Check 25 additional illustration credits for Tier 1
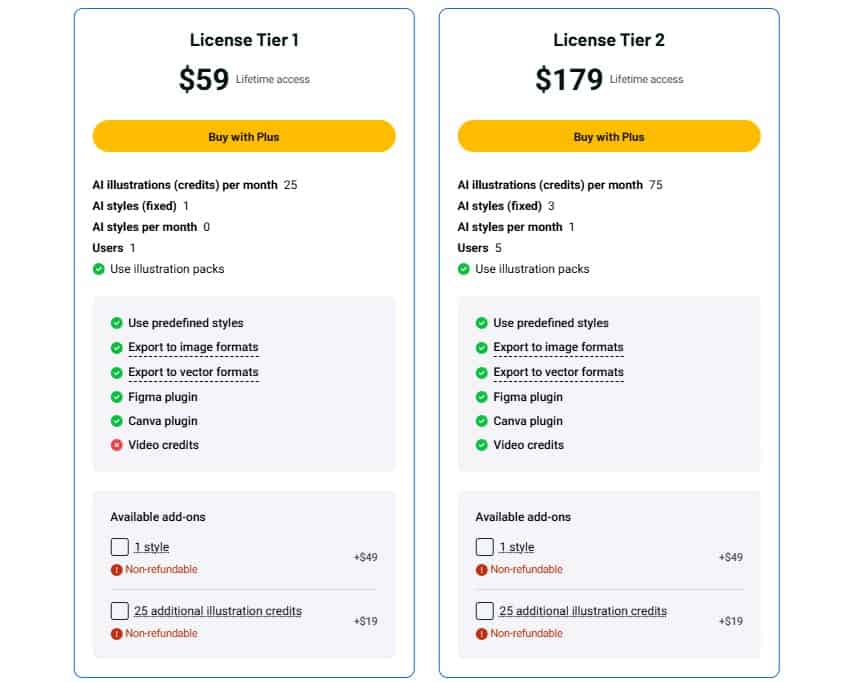The image size is (853, 682). click(x=120, y=611)
